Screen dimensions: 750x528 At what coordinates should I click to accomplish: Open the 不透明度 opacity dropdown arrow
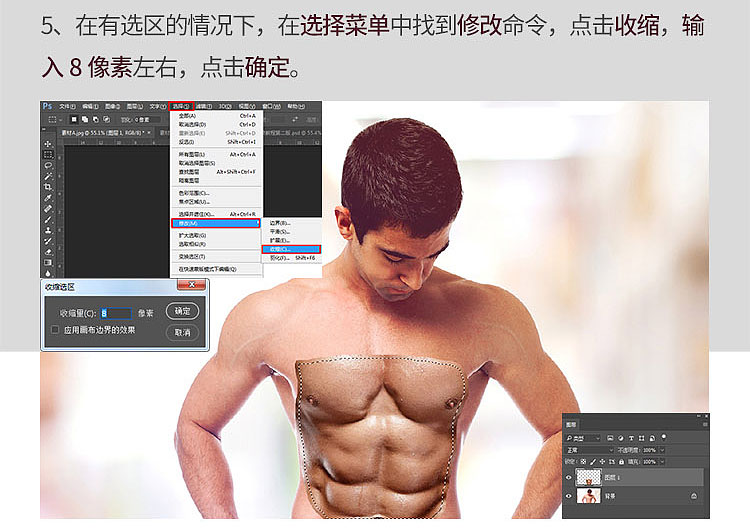click(x=662, y=450)
